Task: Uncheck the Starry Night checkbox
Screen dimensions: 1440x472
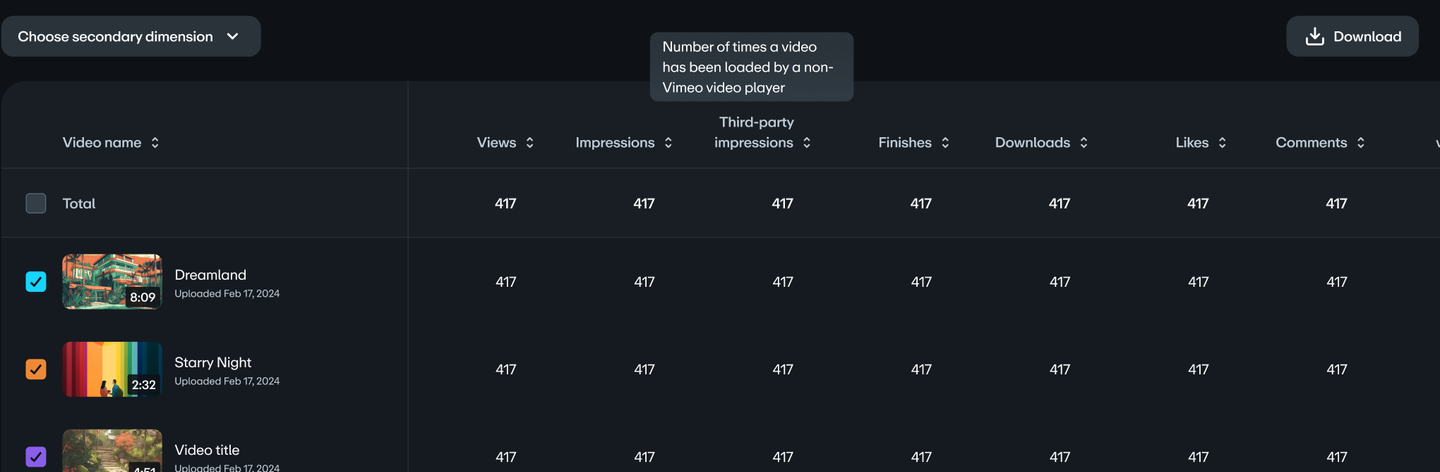Action: point(36,369)
